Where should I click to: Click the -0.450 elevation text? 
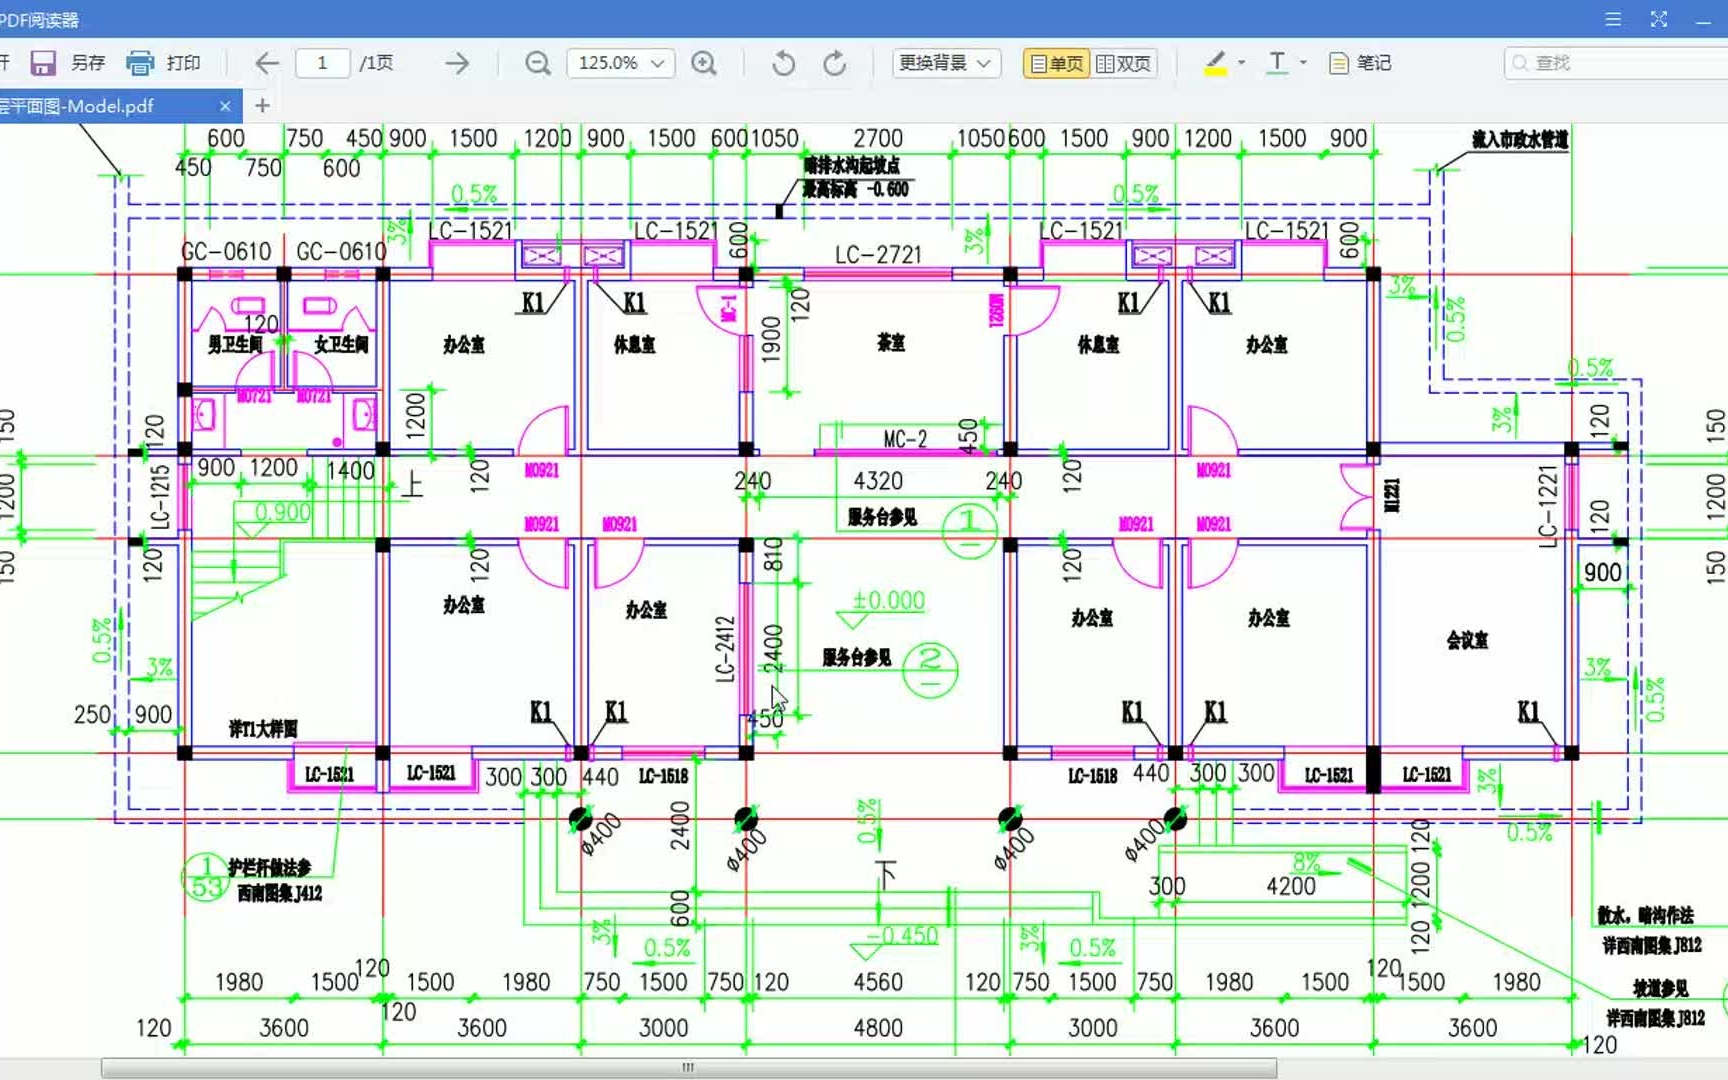tap(902, 935)
